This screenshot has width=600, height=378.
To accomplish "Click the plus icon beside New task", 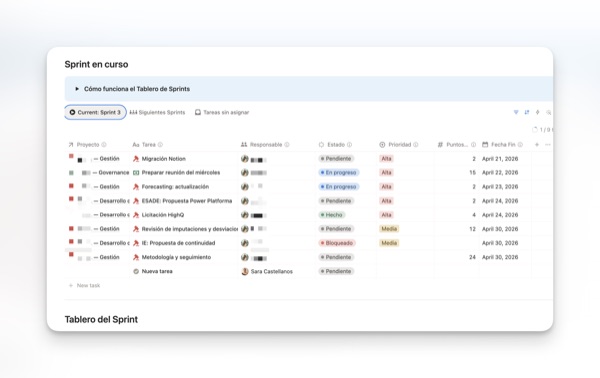I will click(x=71, y=285).
